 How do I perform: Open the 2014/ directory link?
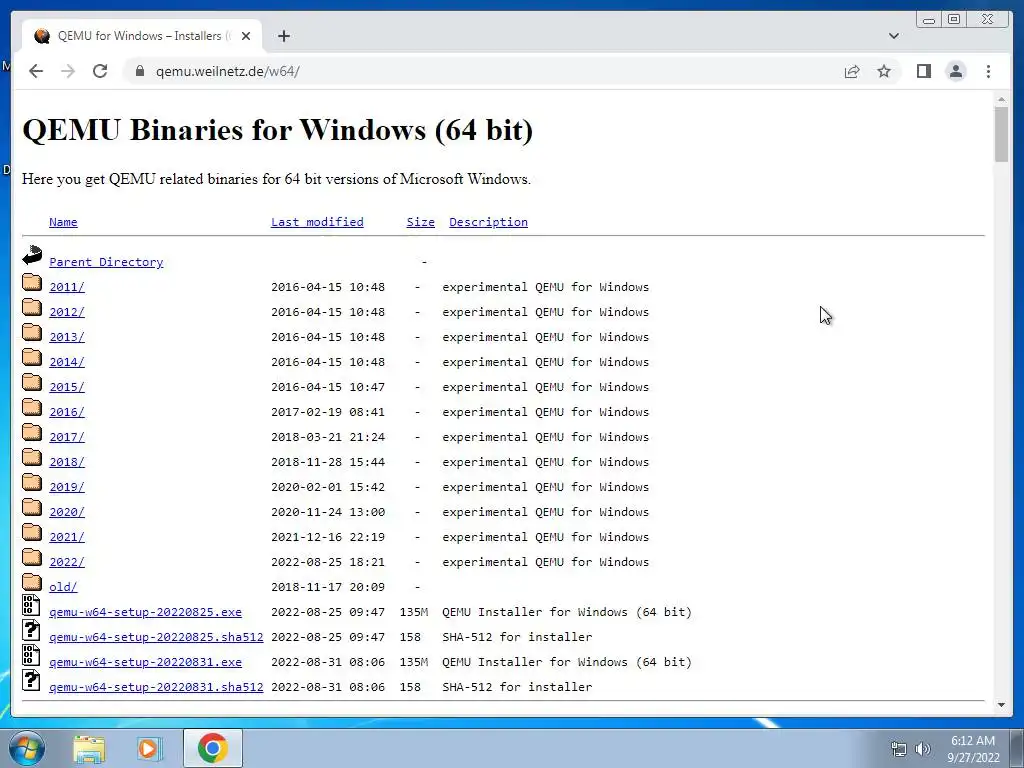click(67, 362)
